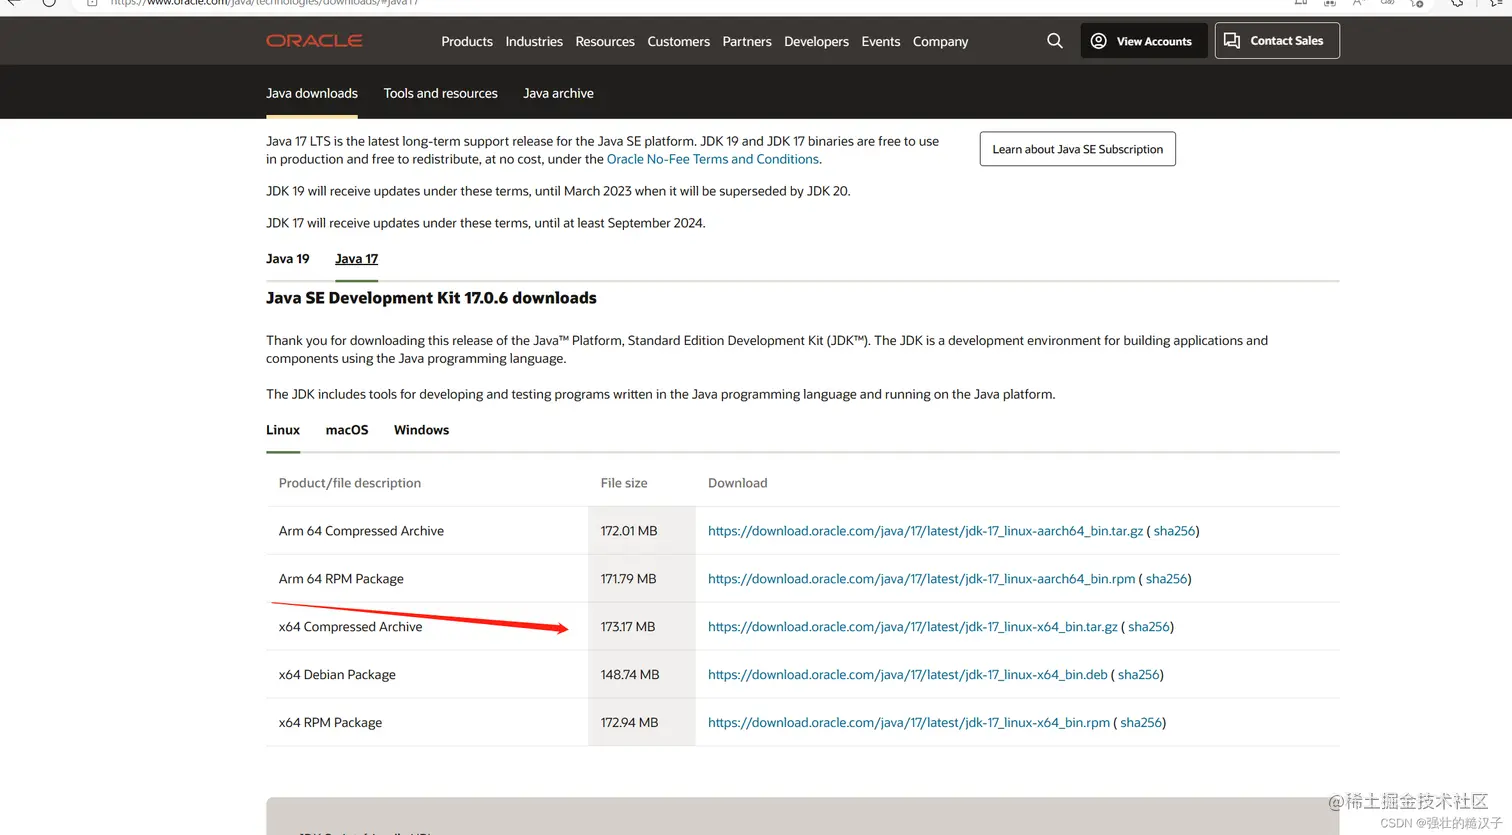Viewport: 1512px width, 835px height.
Task: Click the '172.01 MB' file size
Action: pyautogui.click(x=629, y=531)
